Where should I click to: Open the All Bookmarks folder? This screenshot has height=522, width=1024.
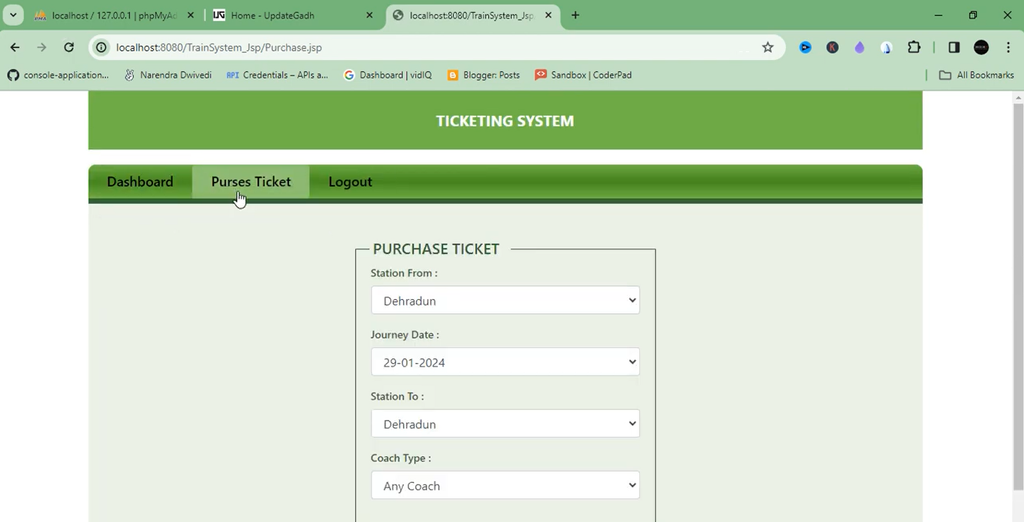tap(976, 75)
